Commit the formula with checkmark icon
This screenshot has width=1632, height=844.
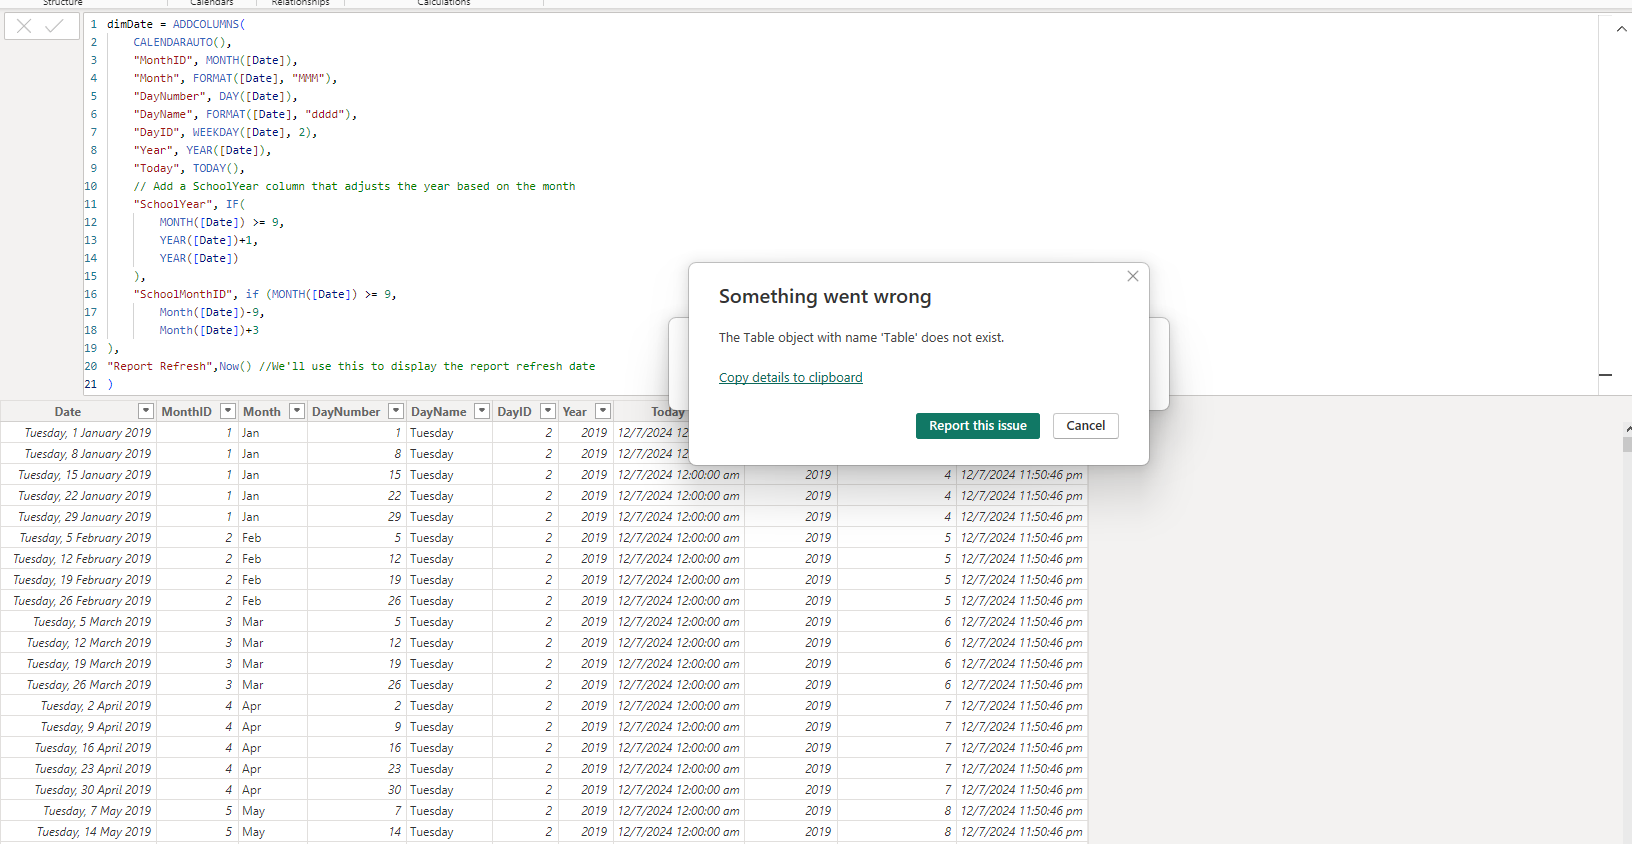(55, 26)
